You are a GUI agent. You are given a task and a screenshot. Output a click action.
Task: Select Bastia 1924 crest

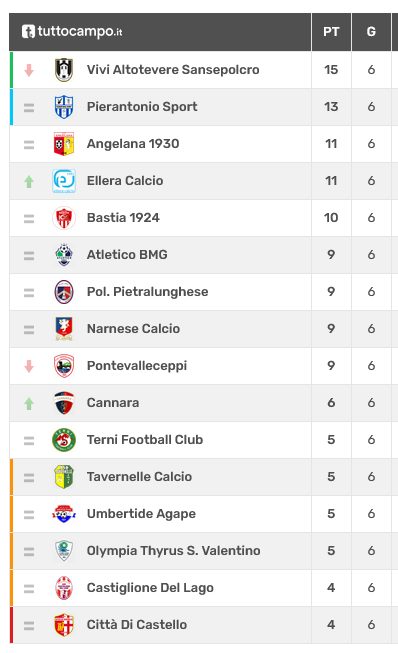tap(64, 218)
